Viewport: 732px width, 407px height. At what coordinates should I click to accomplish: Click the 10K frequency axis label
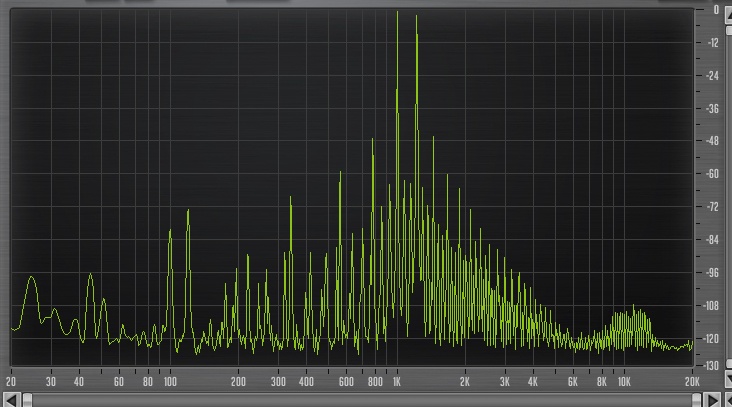pyautogui.click(x=624, y=382)
